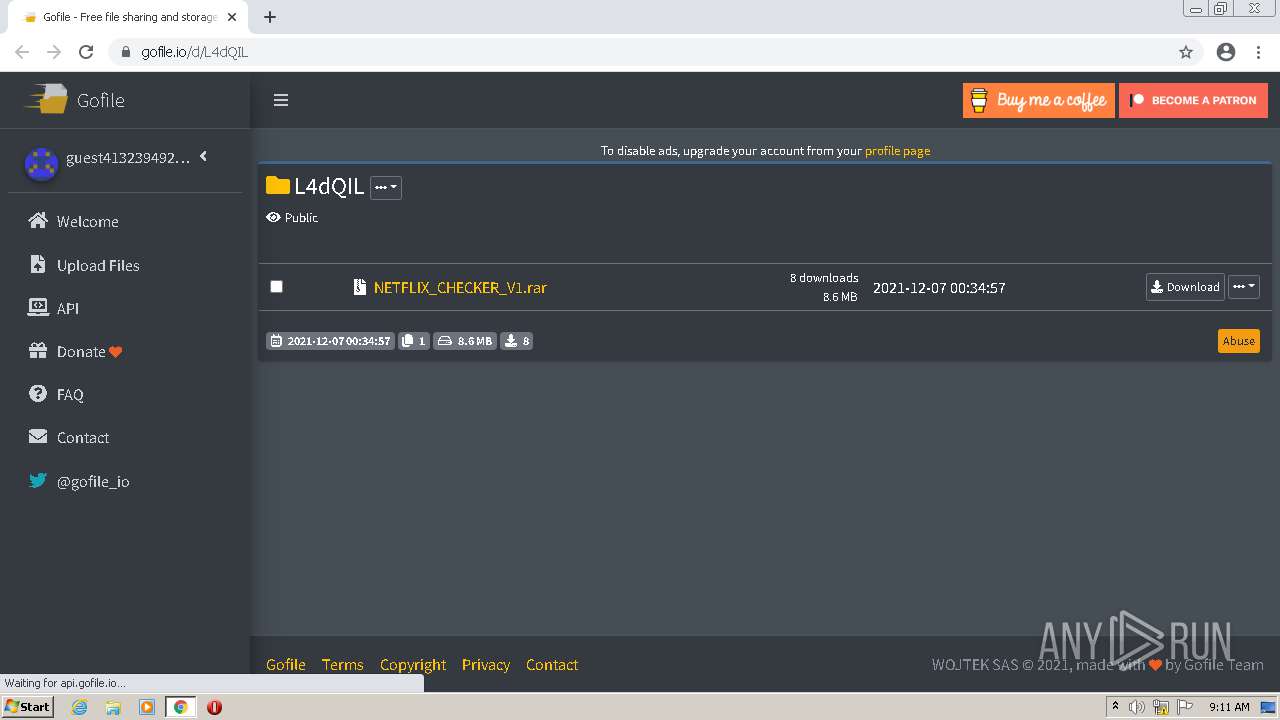Collapse the guest account chevron
Screen dimensions: 1280x720
203,156
